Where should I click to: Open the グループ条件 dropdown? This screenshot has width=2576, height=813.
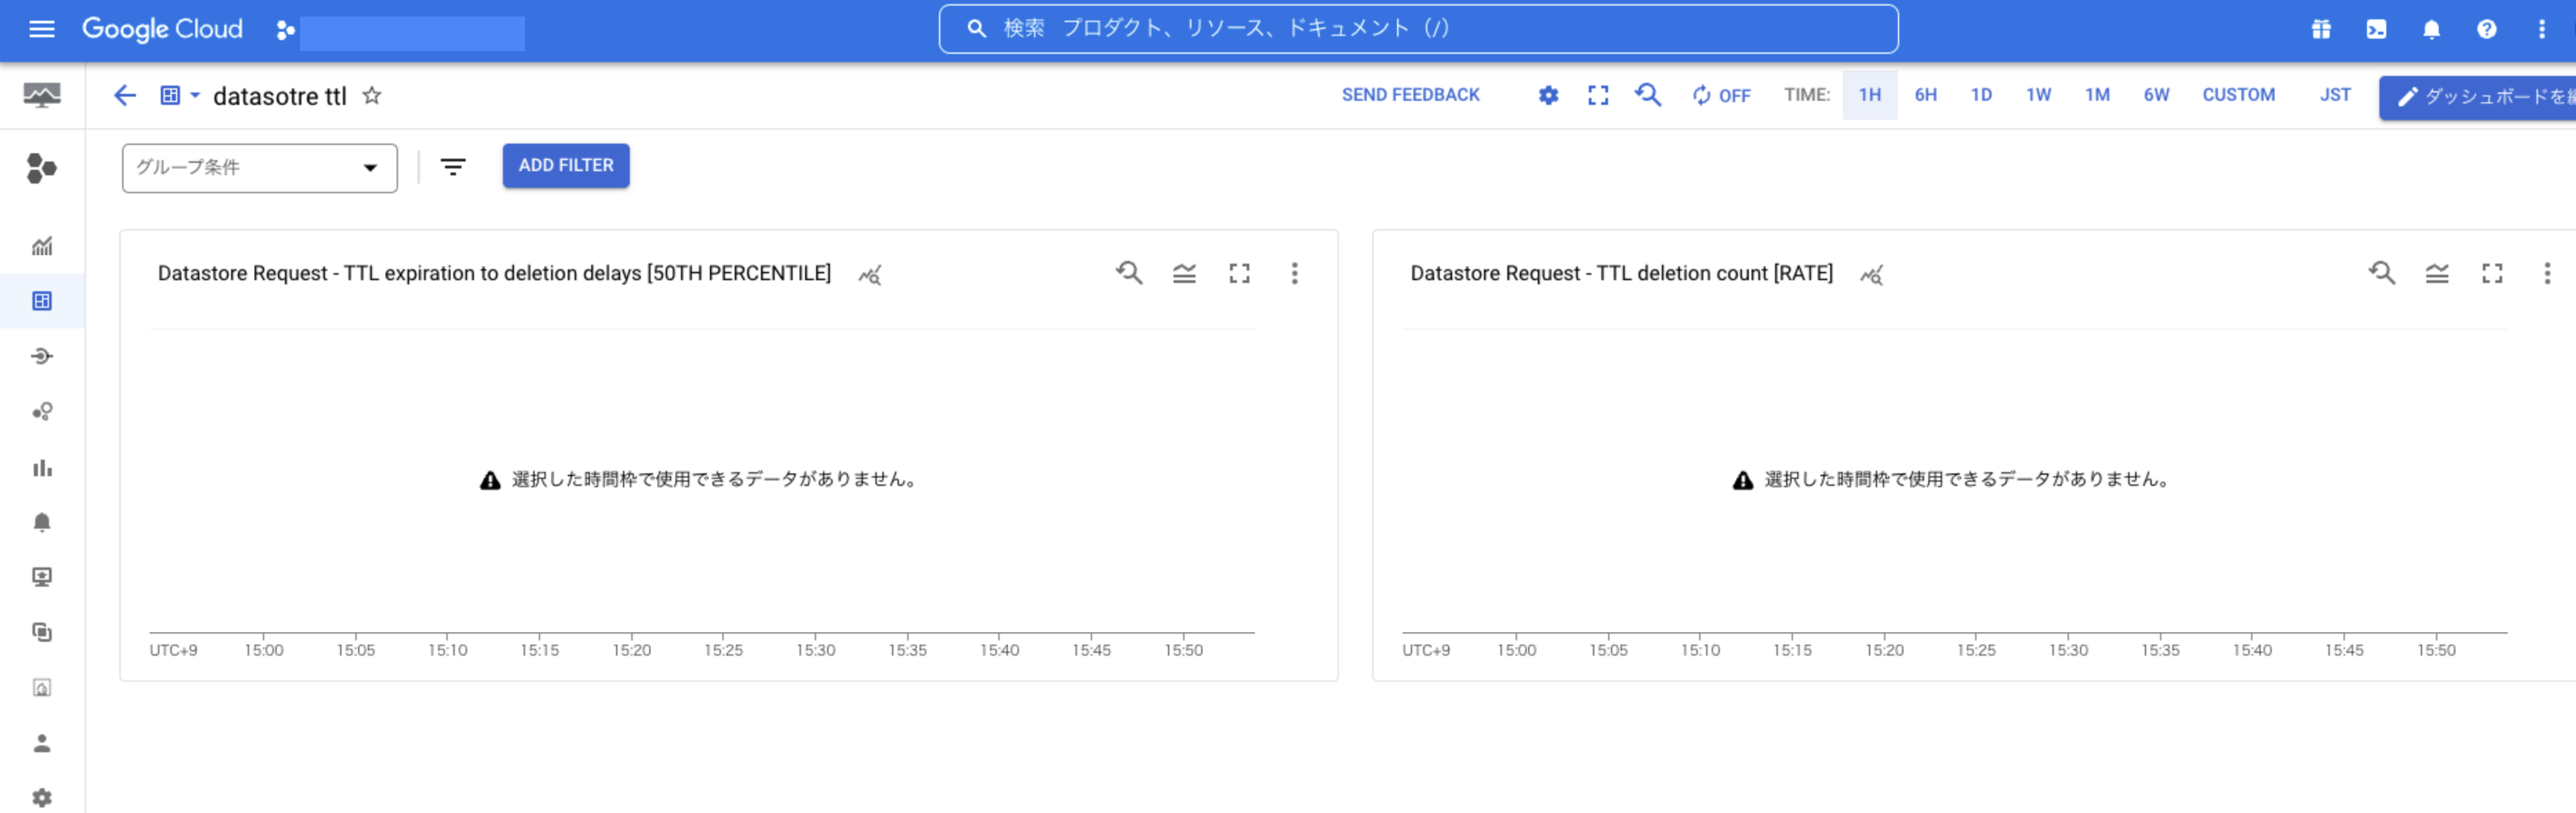pyautogui.click(x=259, y=167)
